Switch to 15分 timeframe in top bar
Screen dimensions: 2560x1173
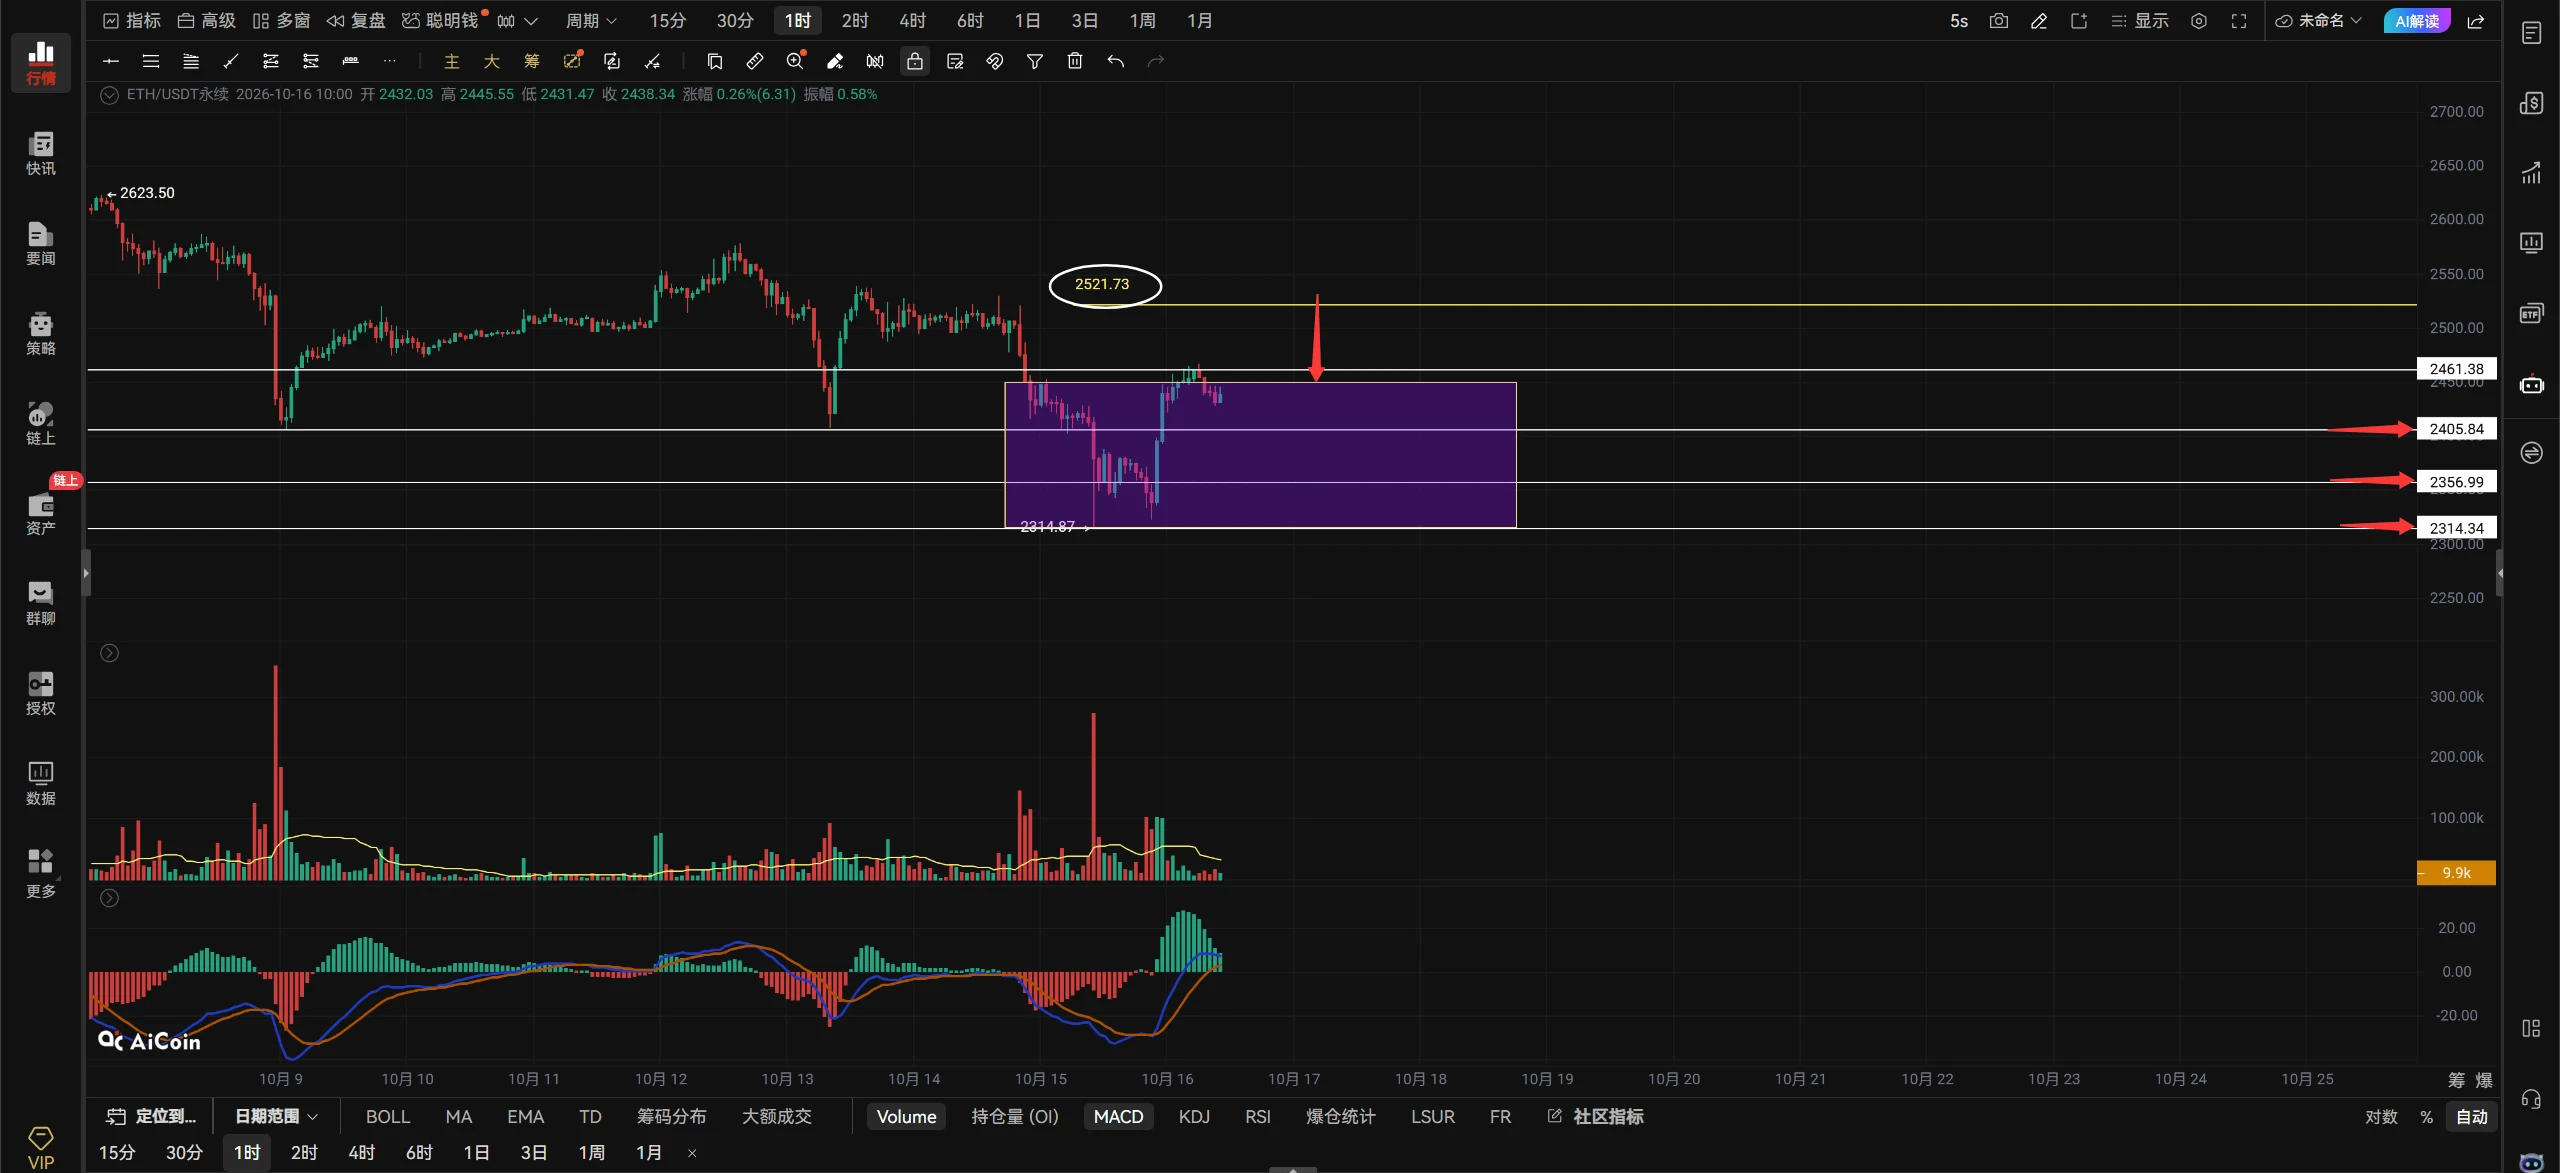coord(668,21)
